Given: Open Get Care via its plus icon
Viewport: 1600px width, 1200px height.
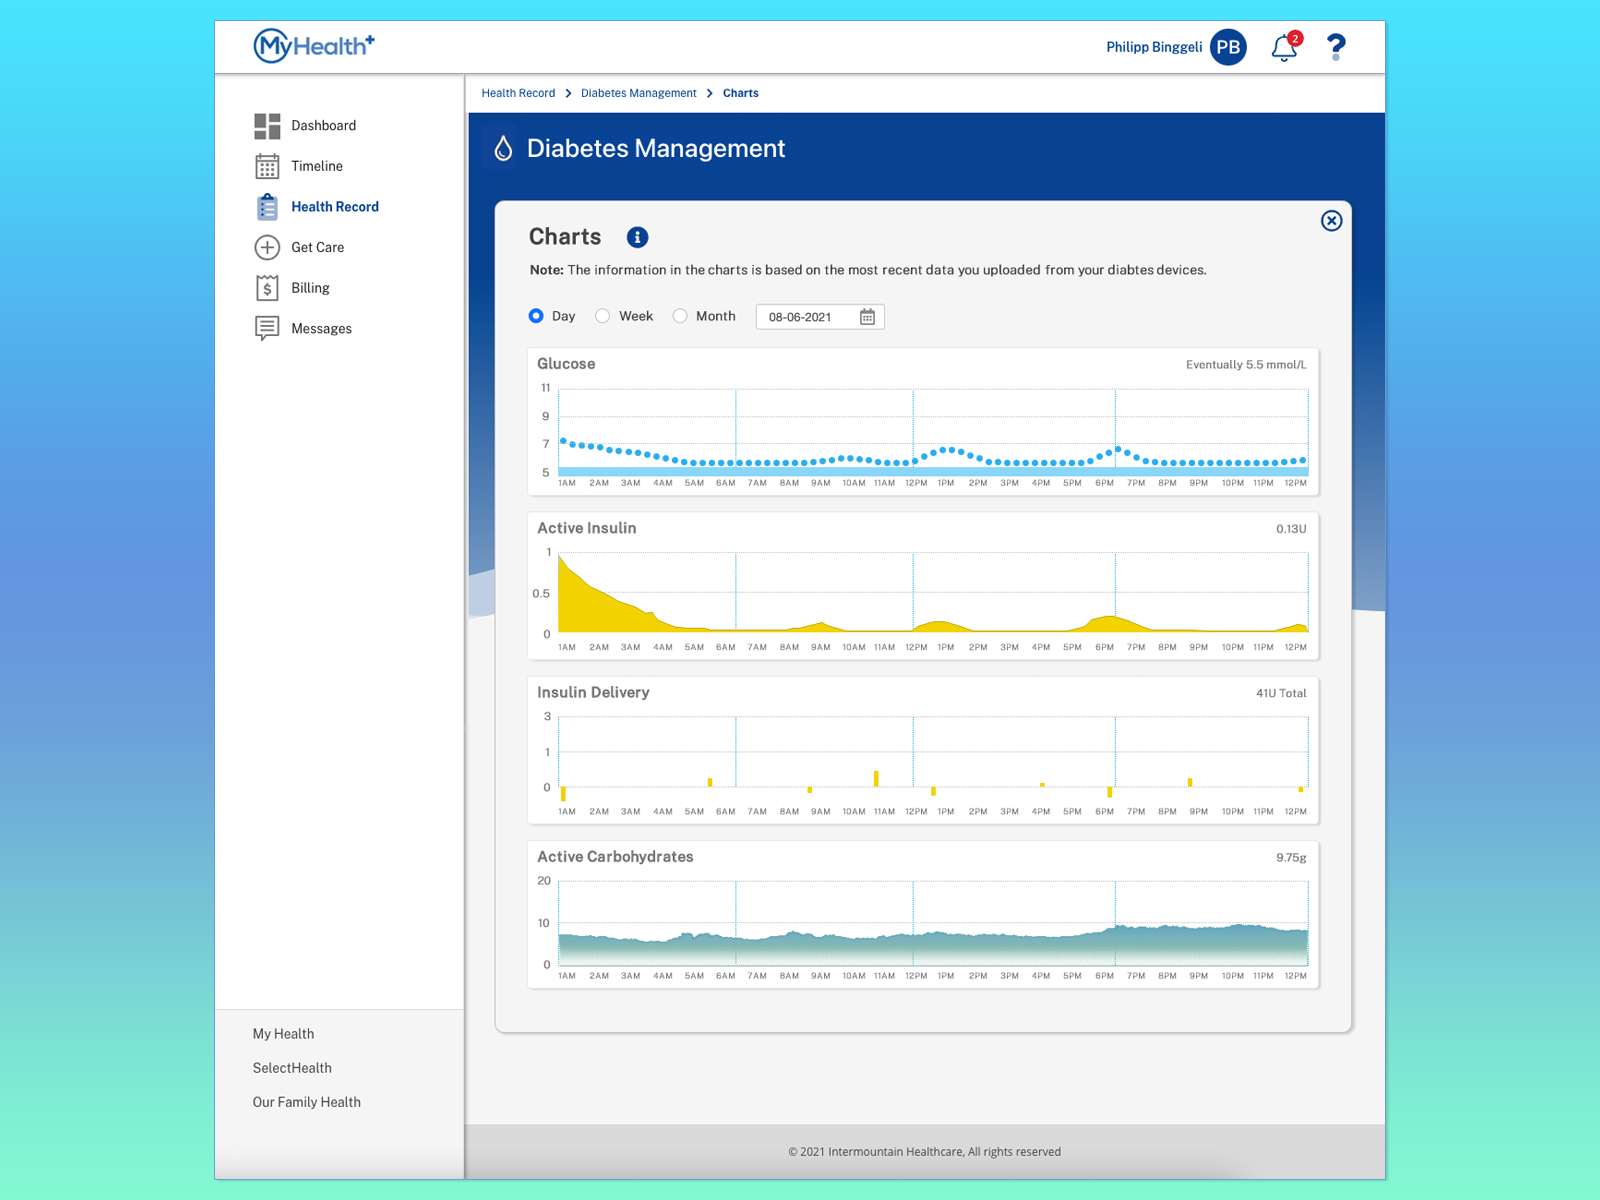Looking at the screenshot, I should pos(266,247).
